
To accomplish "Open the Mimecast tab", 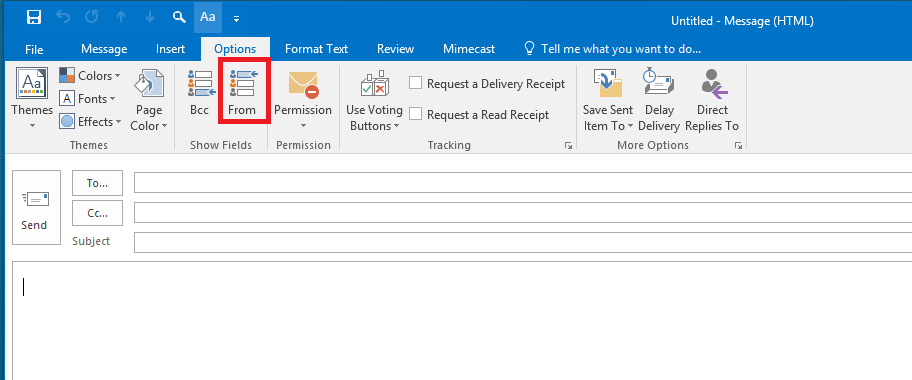I will click(x=469, y=49).
